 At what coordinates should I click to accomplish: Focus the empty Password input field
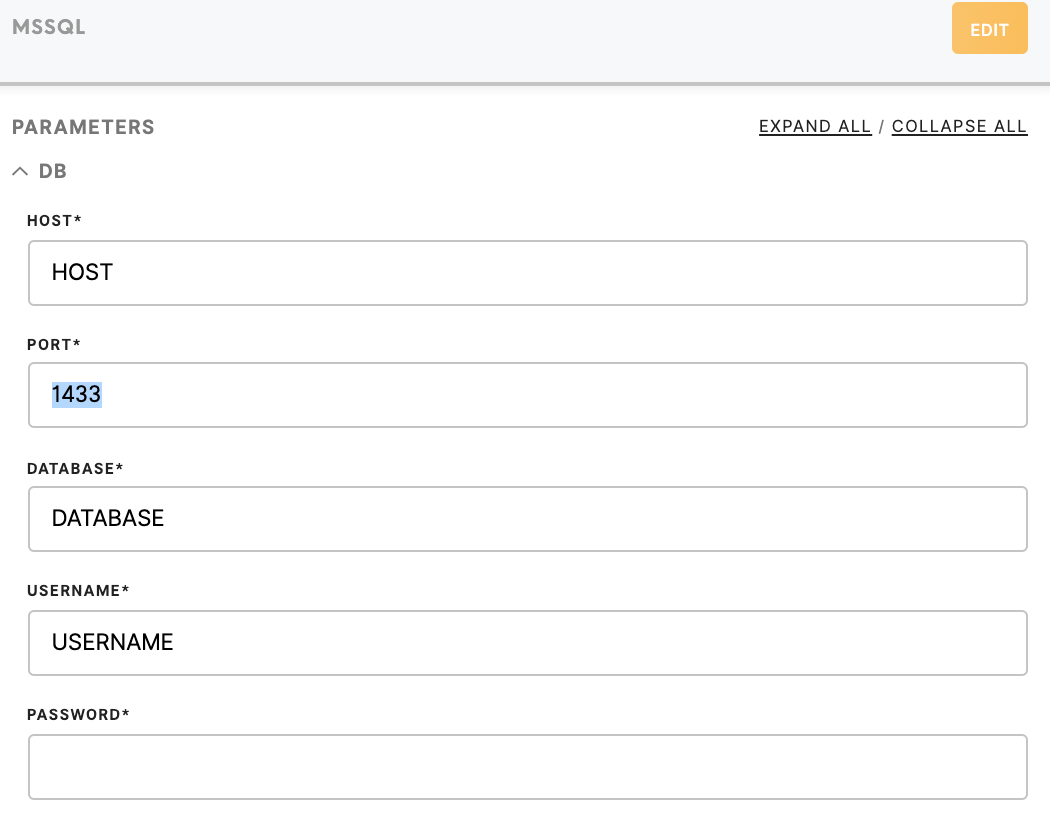pos(528,766)
